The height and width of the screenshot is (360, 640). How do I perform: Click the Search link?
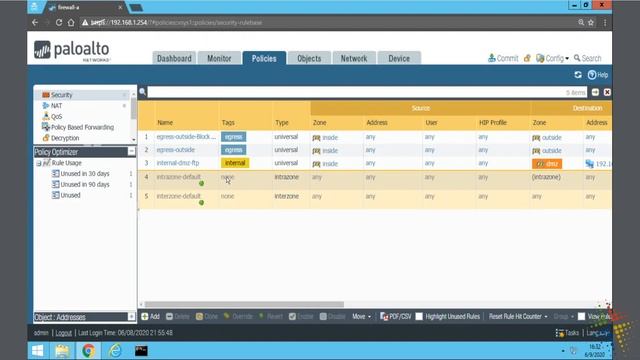tap(587, 58)
